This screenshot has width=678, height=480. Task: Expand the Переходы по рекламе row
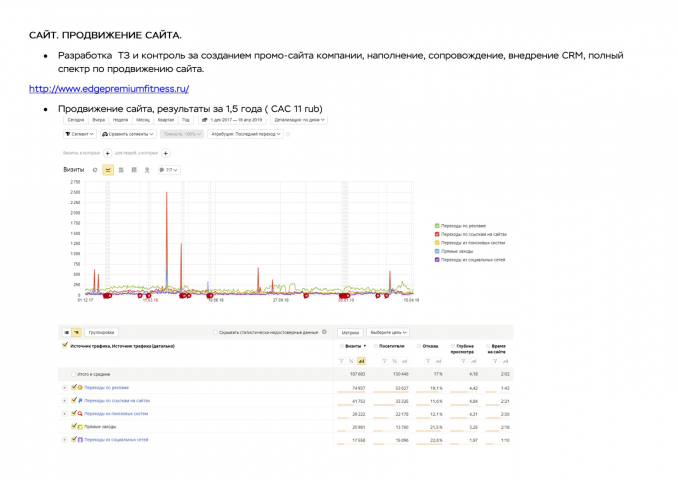(64, 388)
